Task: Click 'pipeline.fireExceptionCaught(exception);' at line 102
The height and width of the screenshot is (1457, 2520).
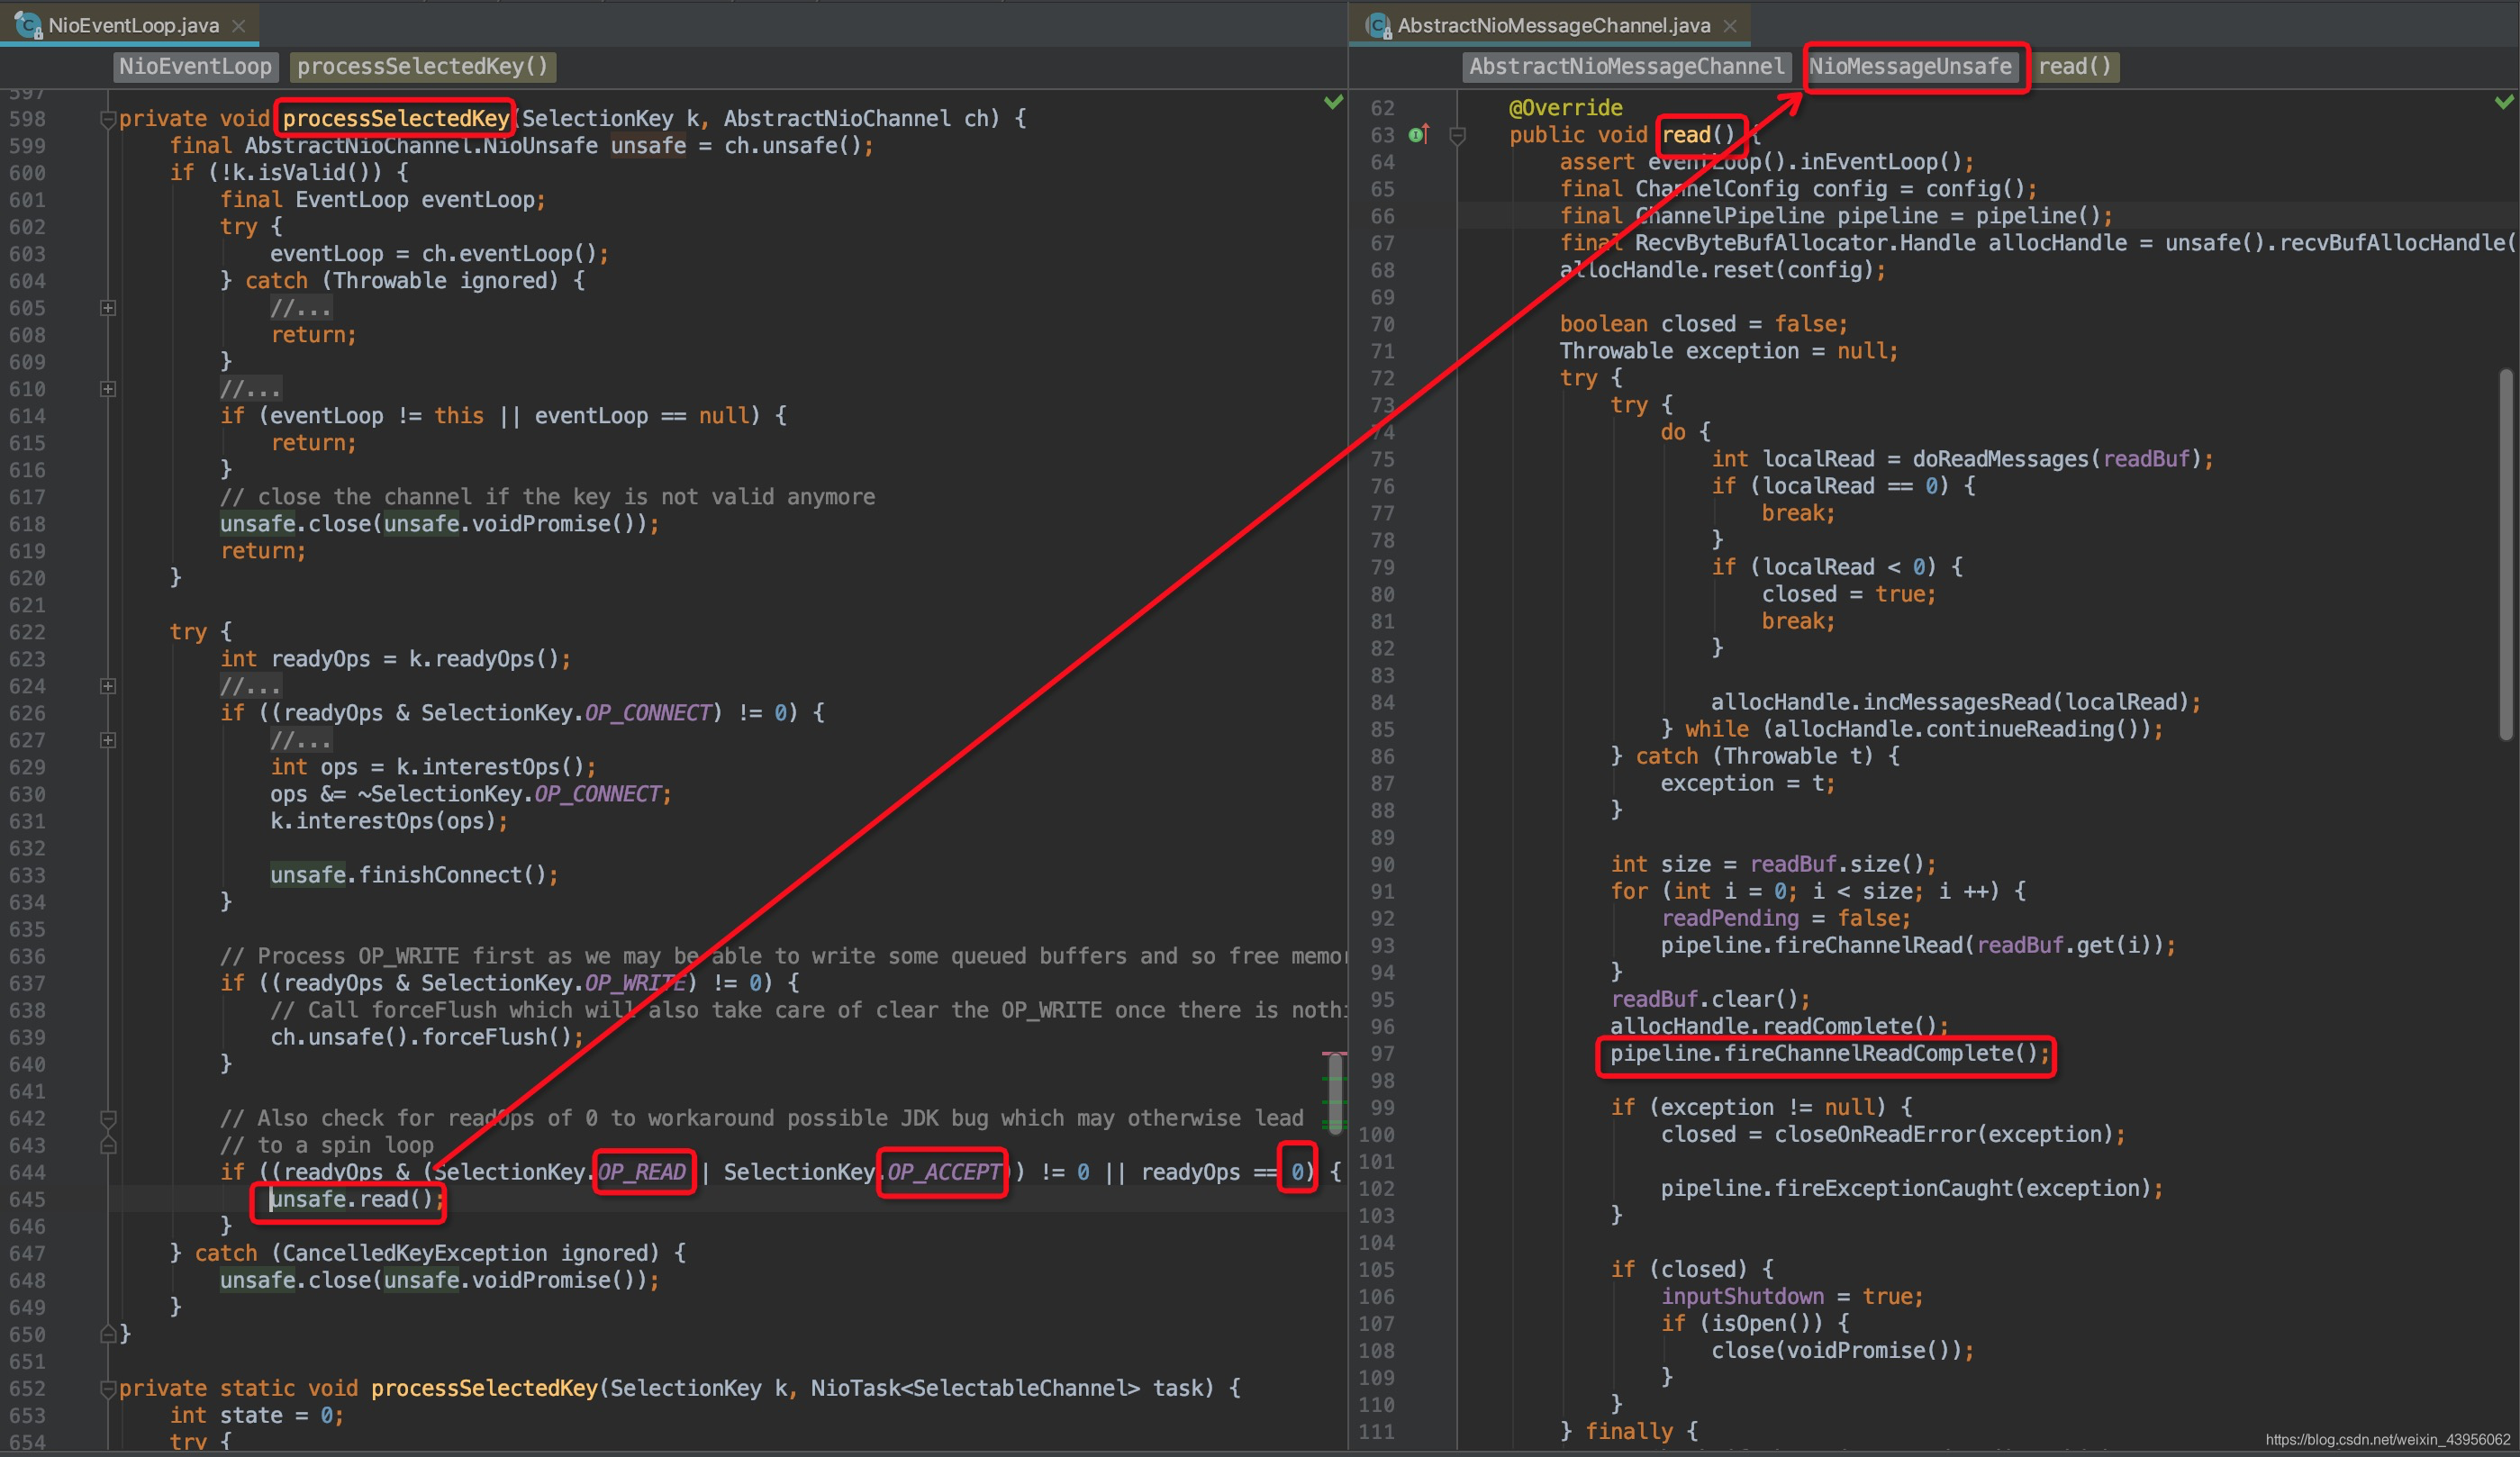Action: click(1912, 1188)
